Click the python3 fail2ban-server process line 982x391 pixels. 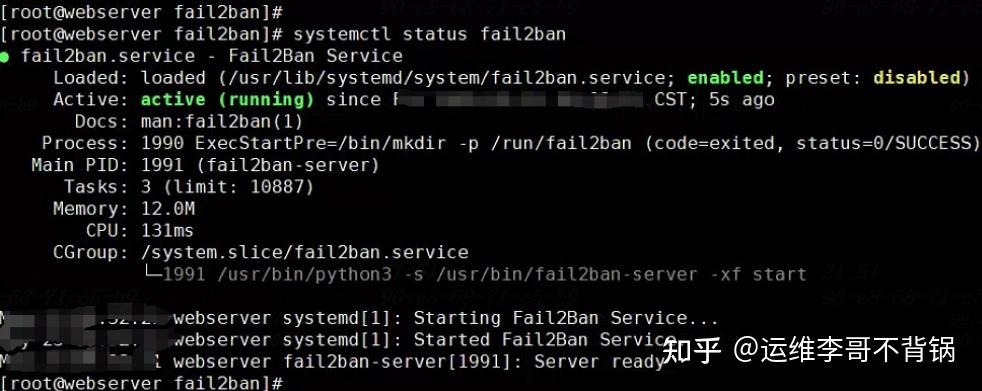pos(484,274)
